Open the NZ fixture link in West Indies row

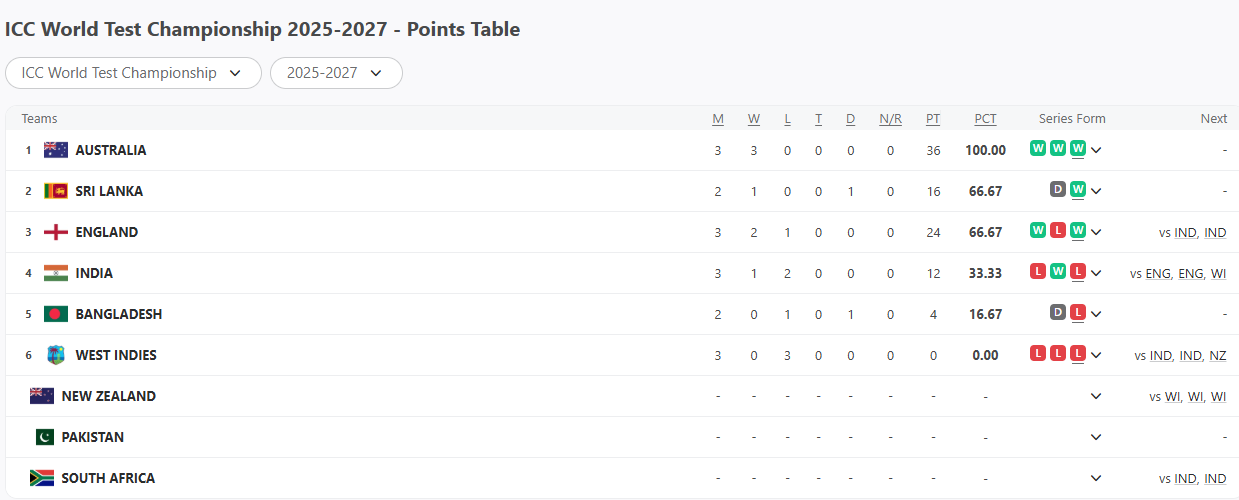click(x=1217, y=356)
